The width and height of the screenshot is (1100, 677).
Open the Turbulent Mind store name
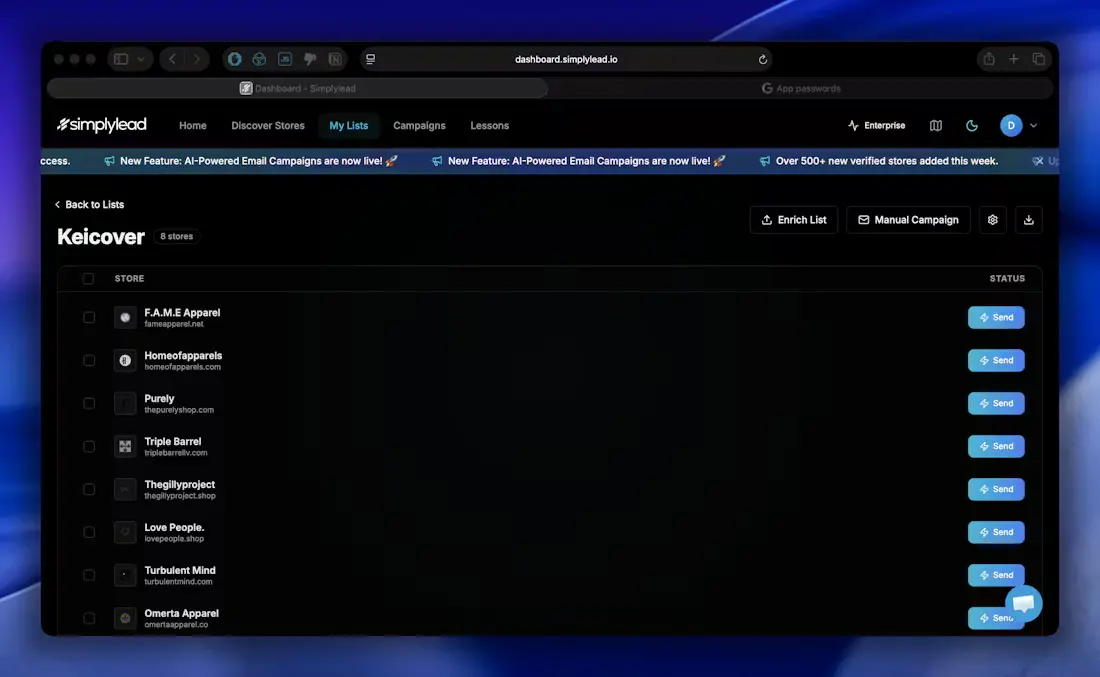[x=180, y=570]
